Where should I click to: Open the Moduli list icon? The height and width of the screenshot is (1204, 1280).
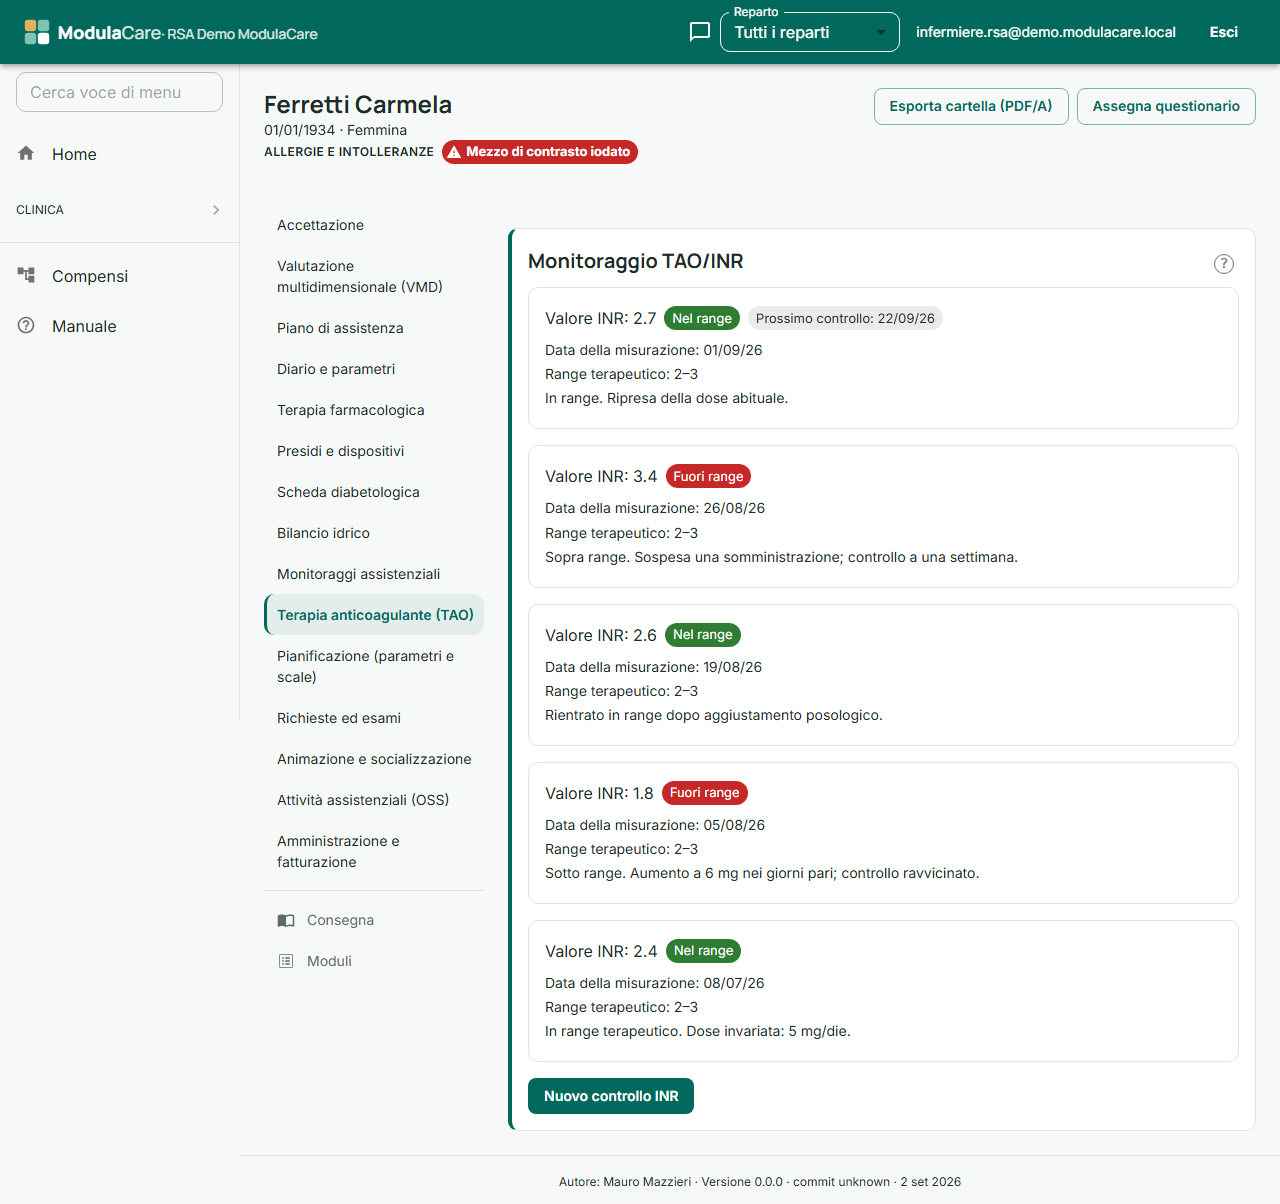coord(286,961)
